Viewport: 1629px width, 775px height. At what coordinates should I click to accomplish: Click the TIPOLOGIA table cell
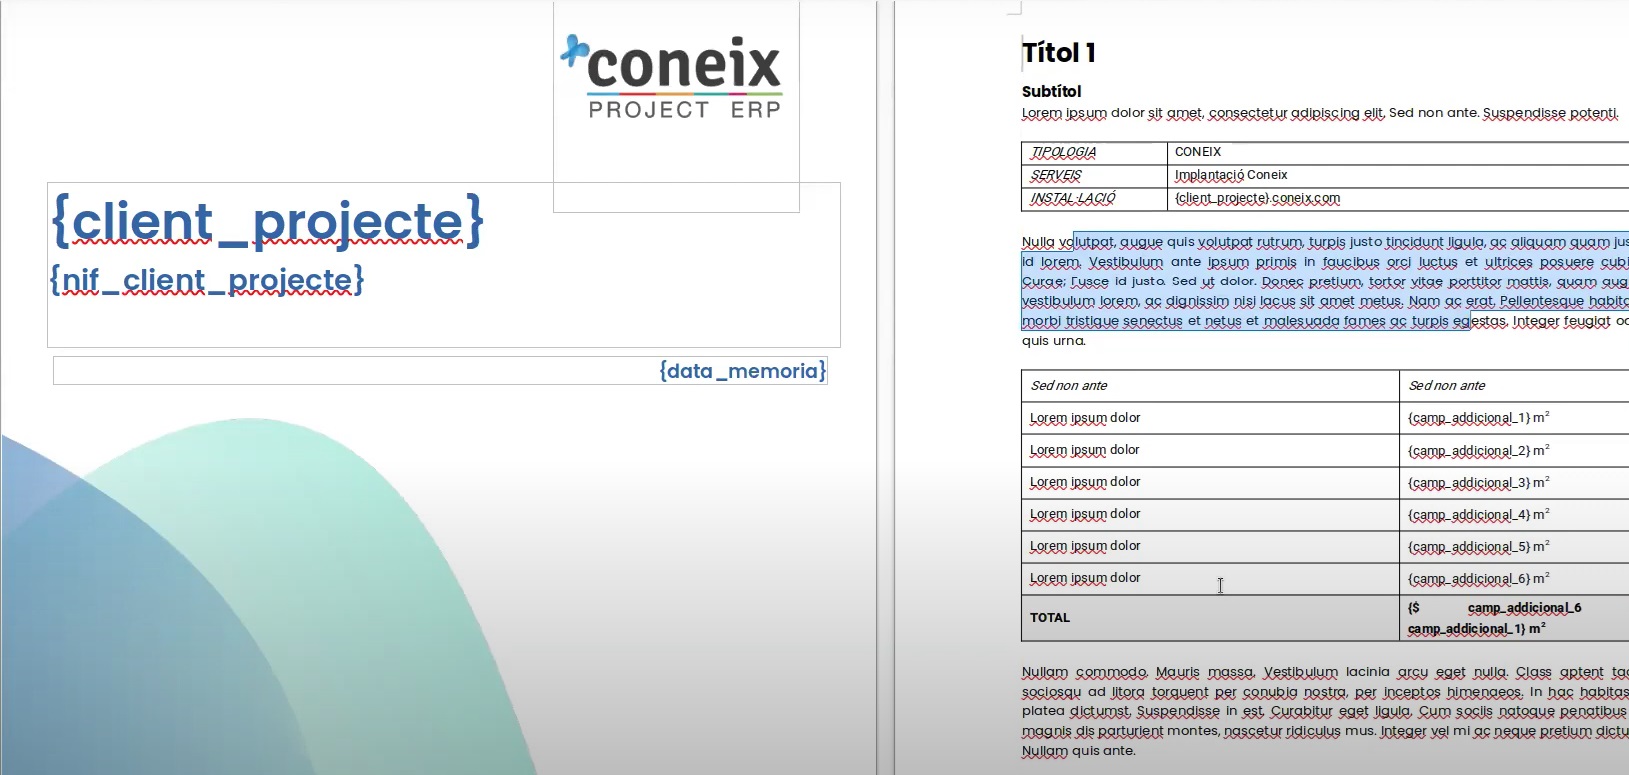[x=1094, y=152]
